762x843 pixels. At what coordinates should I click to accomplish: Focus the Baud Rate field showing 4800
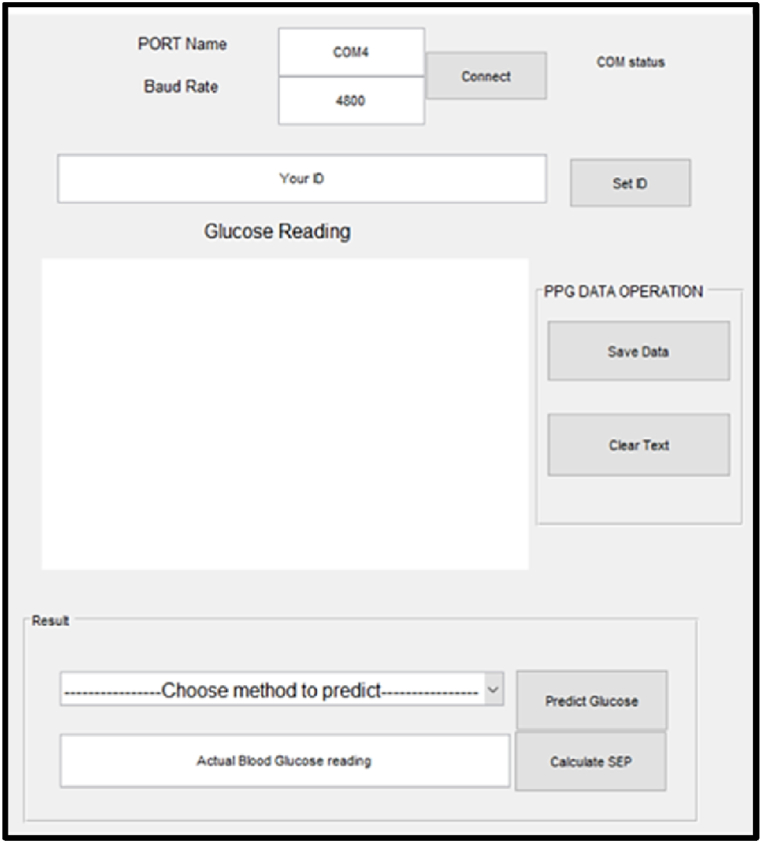351,101
